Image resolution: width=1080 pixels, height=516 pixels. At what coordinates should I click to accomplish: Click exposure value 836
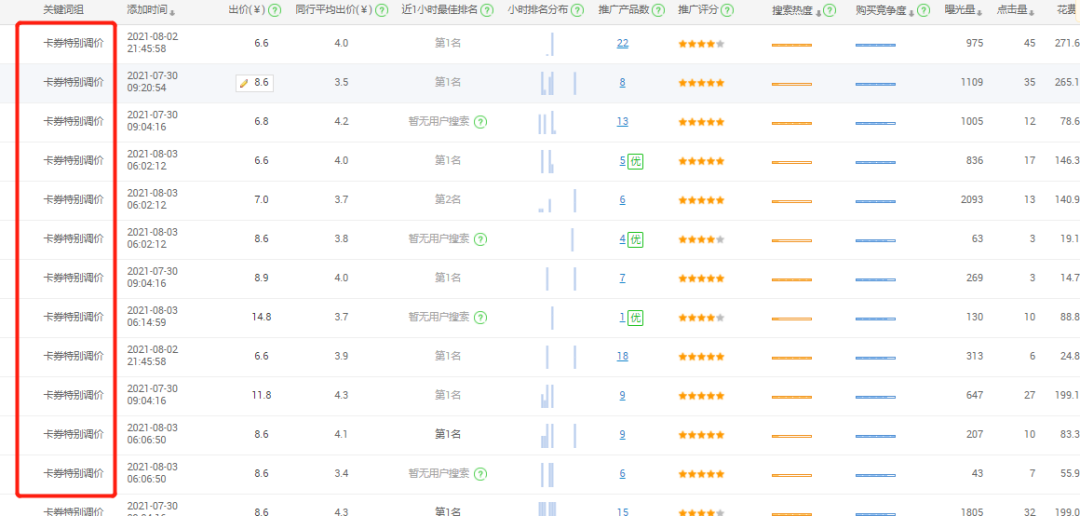pyautogui.click(x=975, y=161)
